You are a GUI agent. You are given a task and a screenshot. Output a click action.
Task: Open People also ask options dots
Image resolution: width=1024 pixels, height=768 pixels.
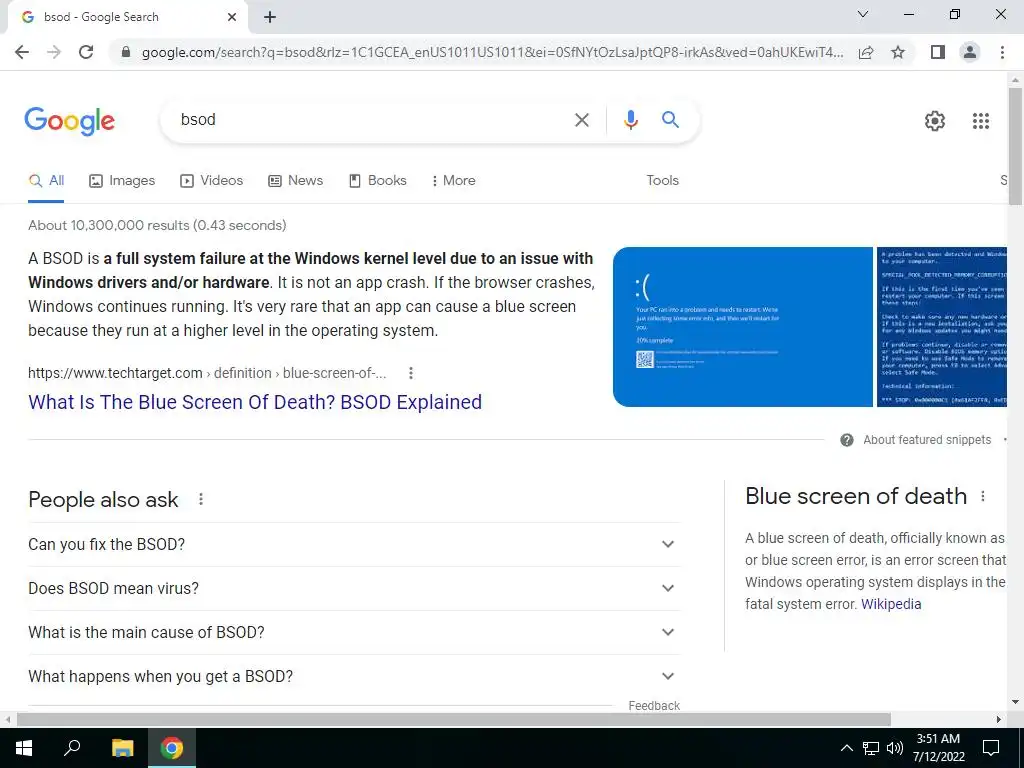pyautogui.click(x=201, y=500)
